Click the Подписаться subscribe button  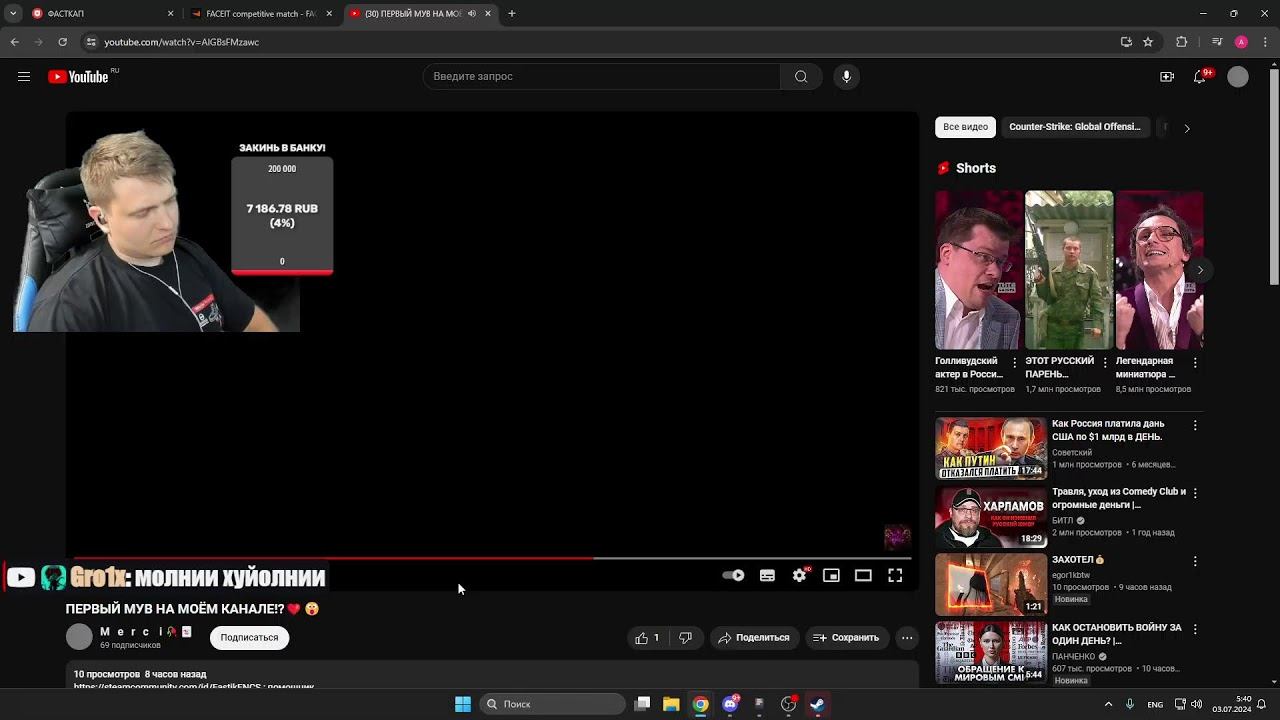pyautogui.click(x=249, y=638)
